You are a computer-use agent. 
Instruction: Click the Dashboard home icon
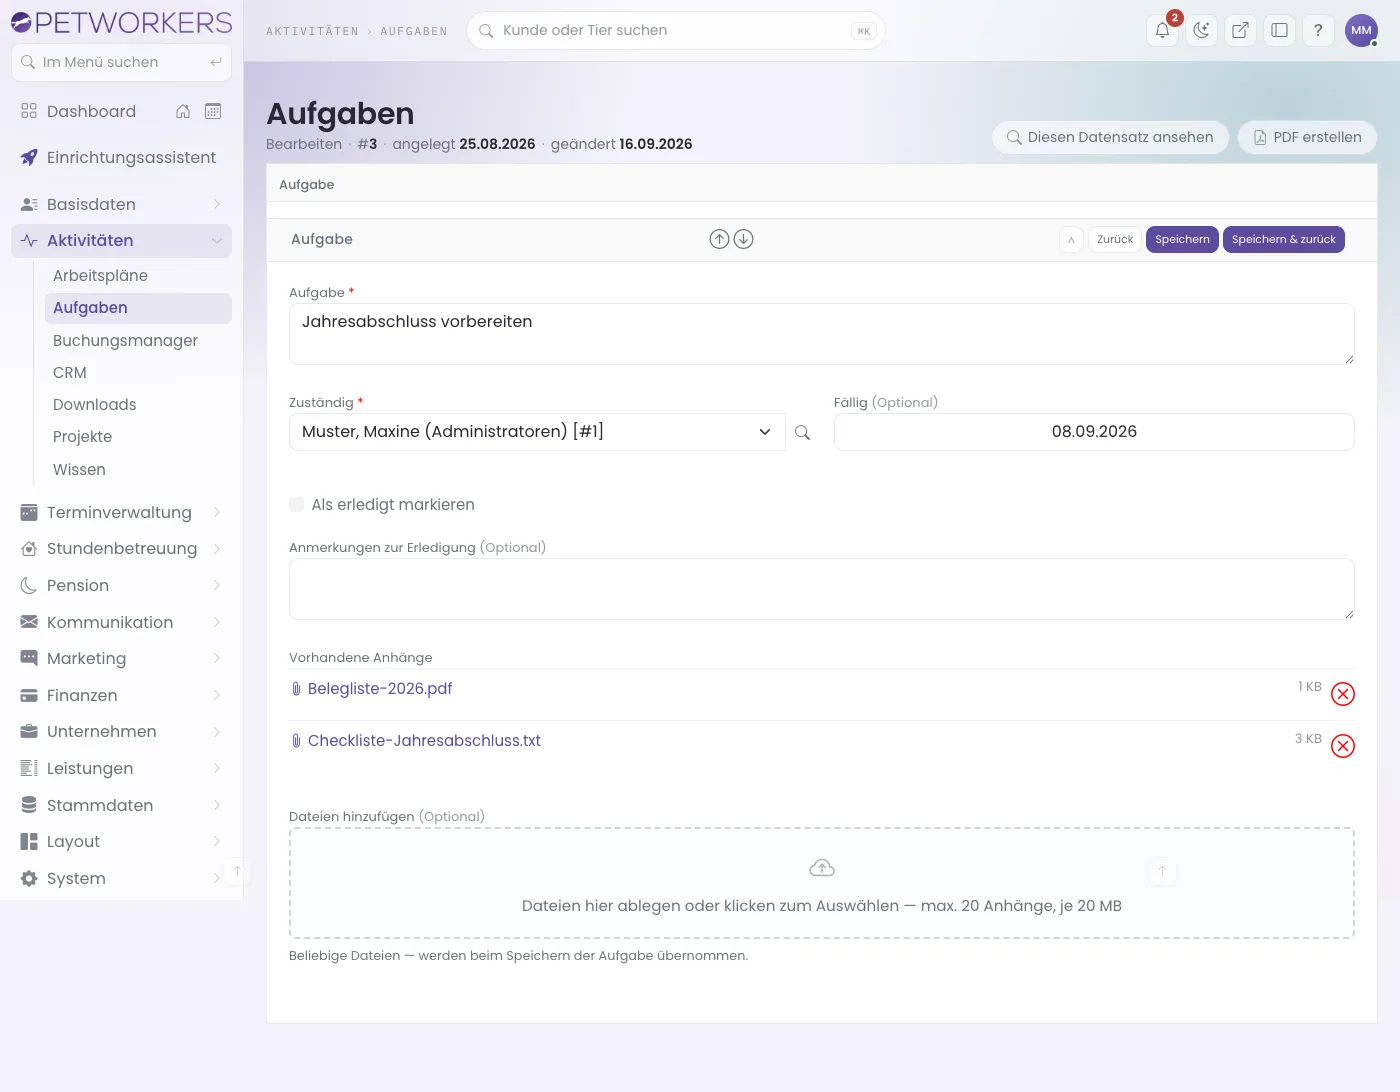[x=183, y=111]
